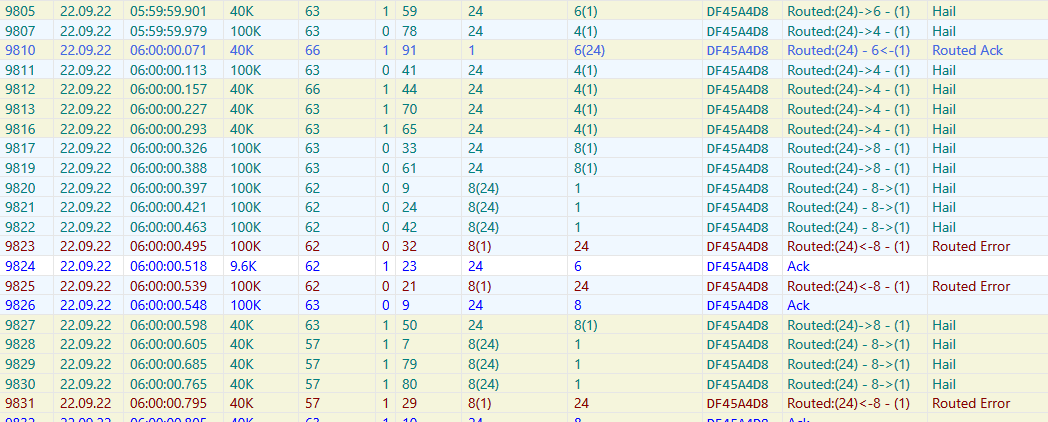Click the '9.6K' speed cell

click(244, 266)
